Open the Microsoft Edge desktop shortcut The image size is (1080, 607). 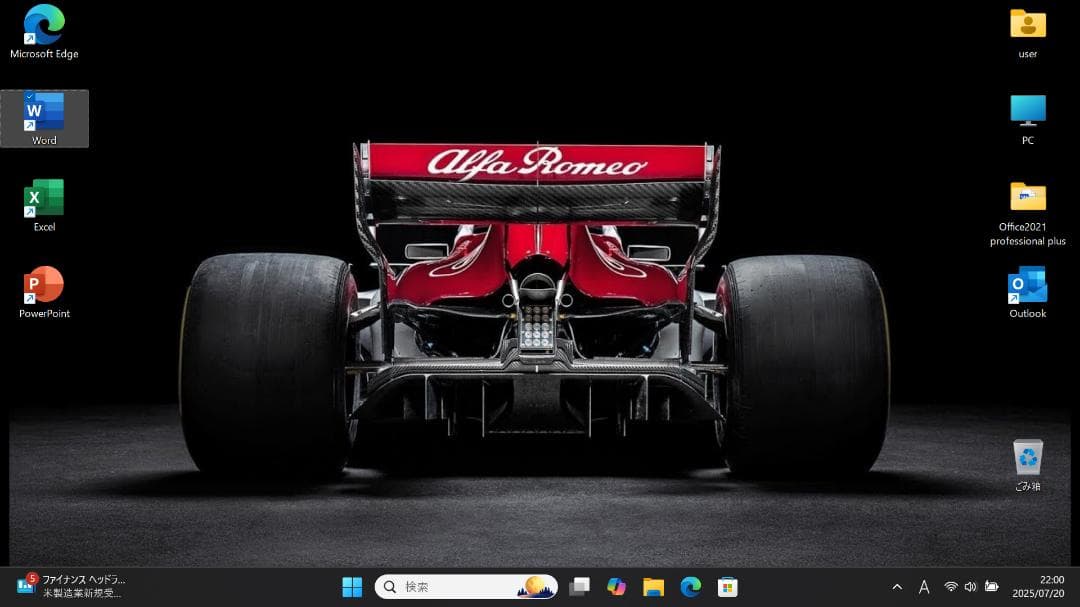[x=44, y=32]
